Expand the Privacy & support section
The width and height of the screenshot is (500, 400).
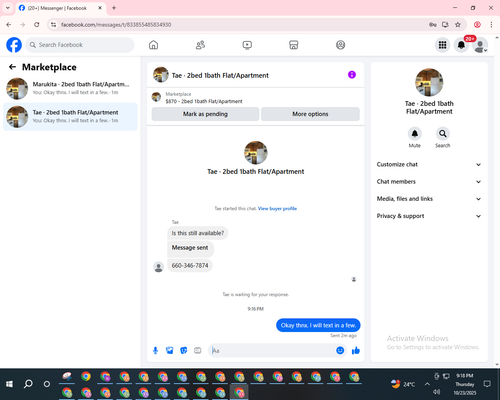(x=429, y=216)
